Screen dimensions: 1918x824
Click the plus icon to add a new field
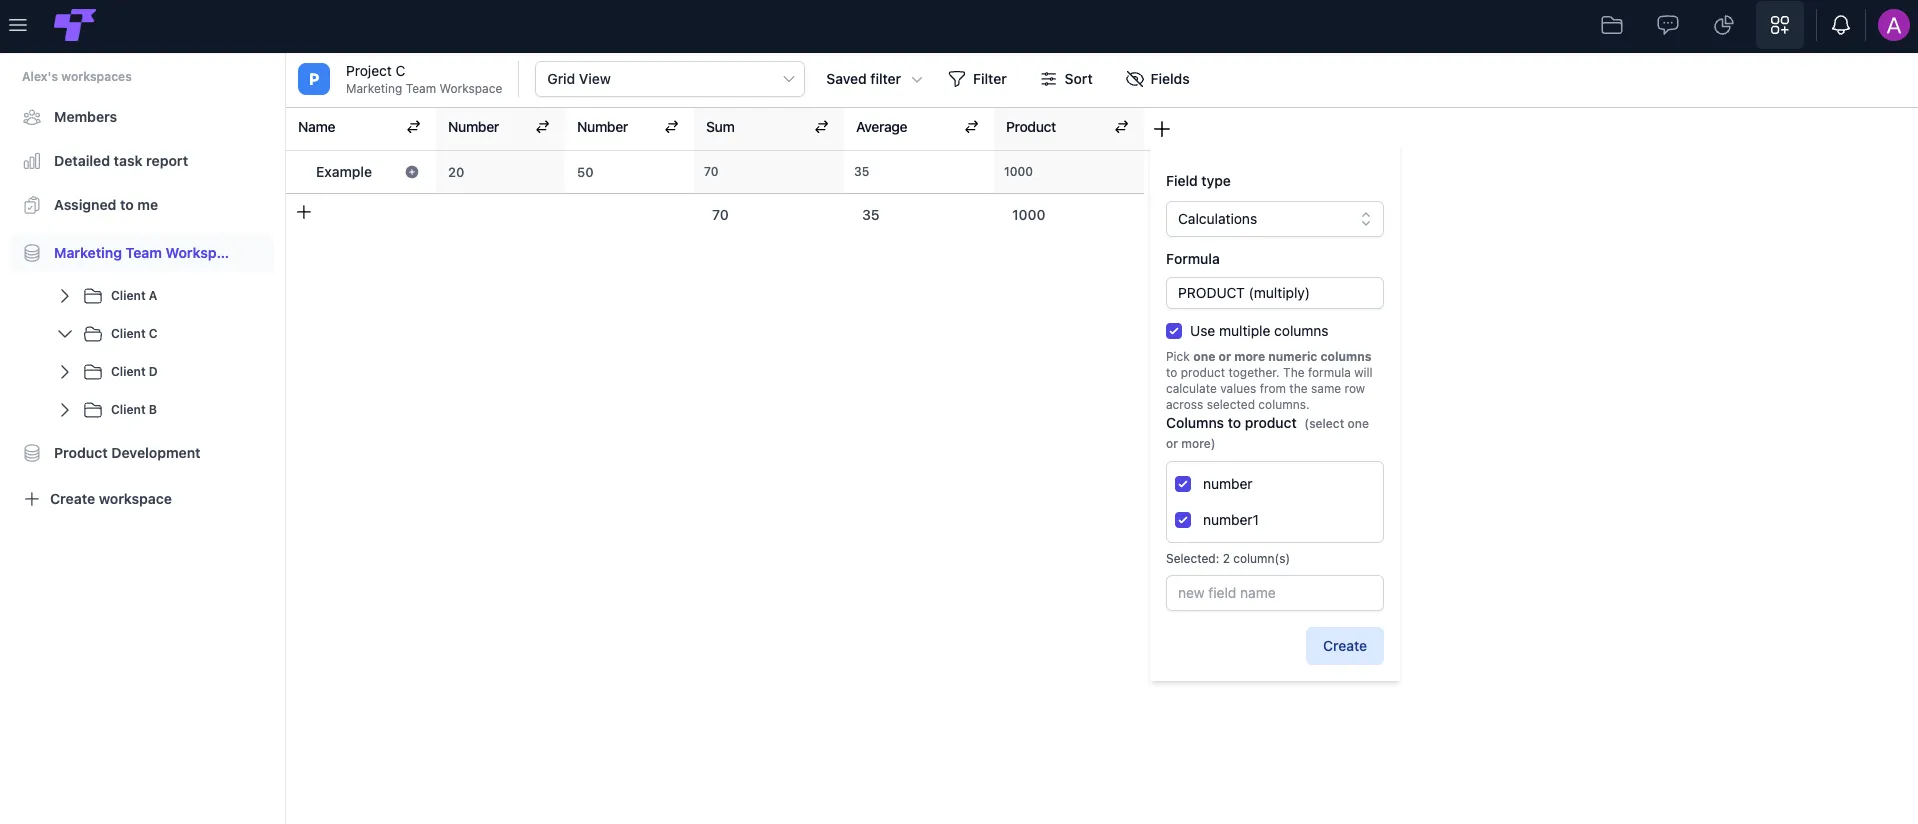(1162, 129)
